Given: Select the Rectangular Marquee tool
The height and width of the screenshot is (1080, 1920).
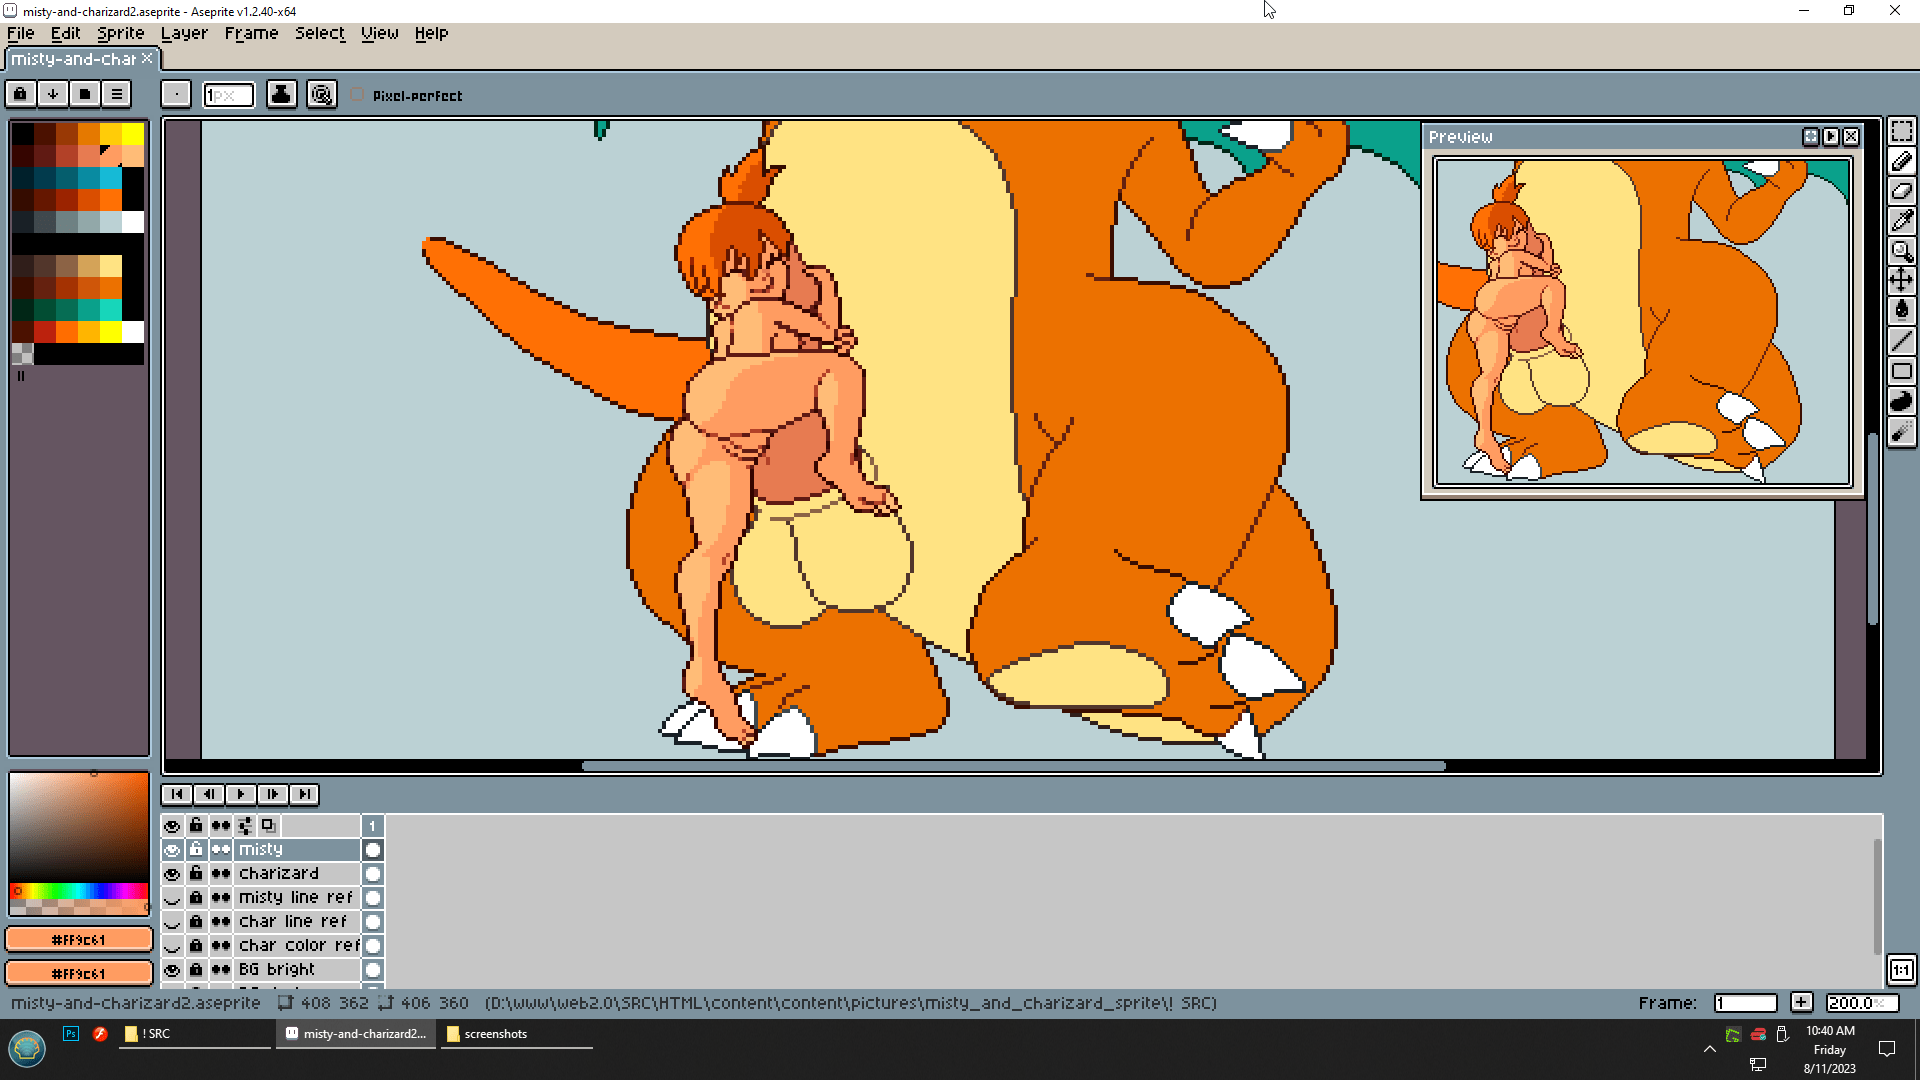Looking at the screenshot, I should click(x=1901, y=132).
